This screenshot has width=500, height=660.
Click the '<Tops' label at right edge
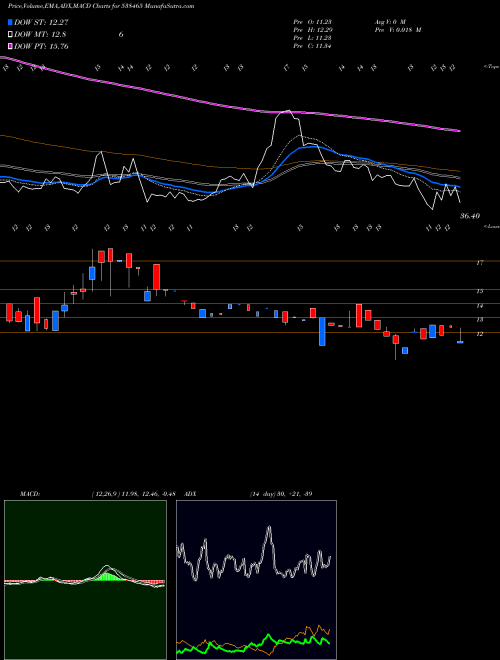pyautogui.click(x=491, y=67)
